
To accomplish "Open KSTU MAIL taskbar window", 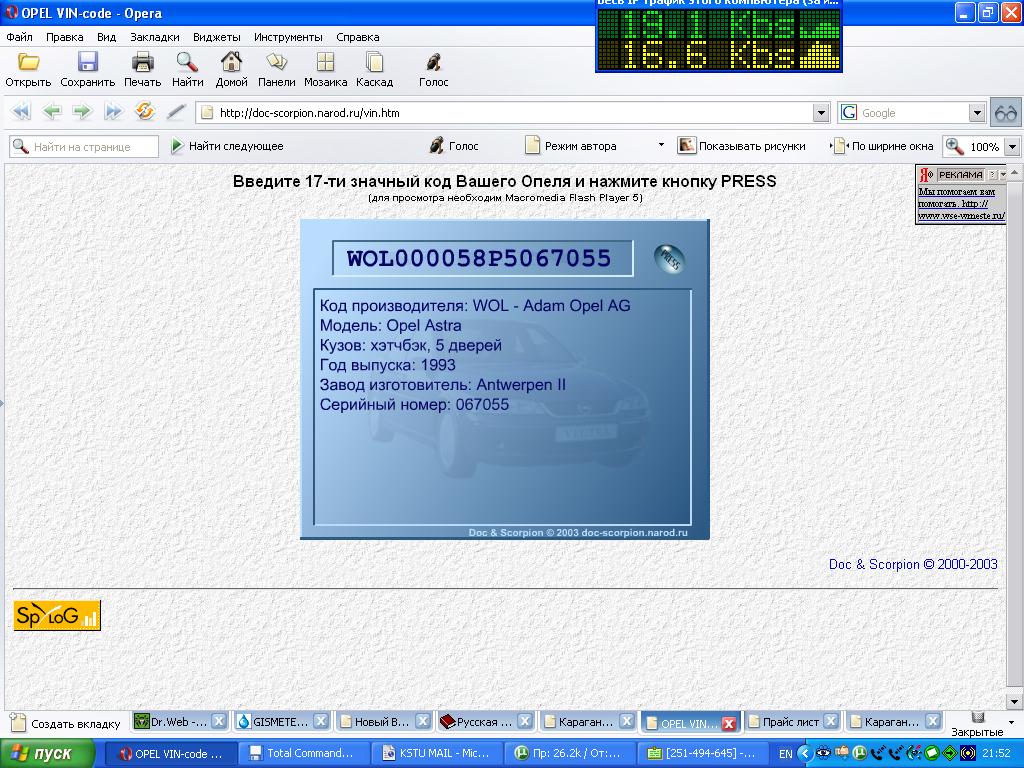I will click(438, 753).
